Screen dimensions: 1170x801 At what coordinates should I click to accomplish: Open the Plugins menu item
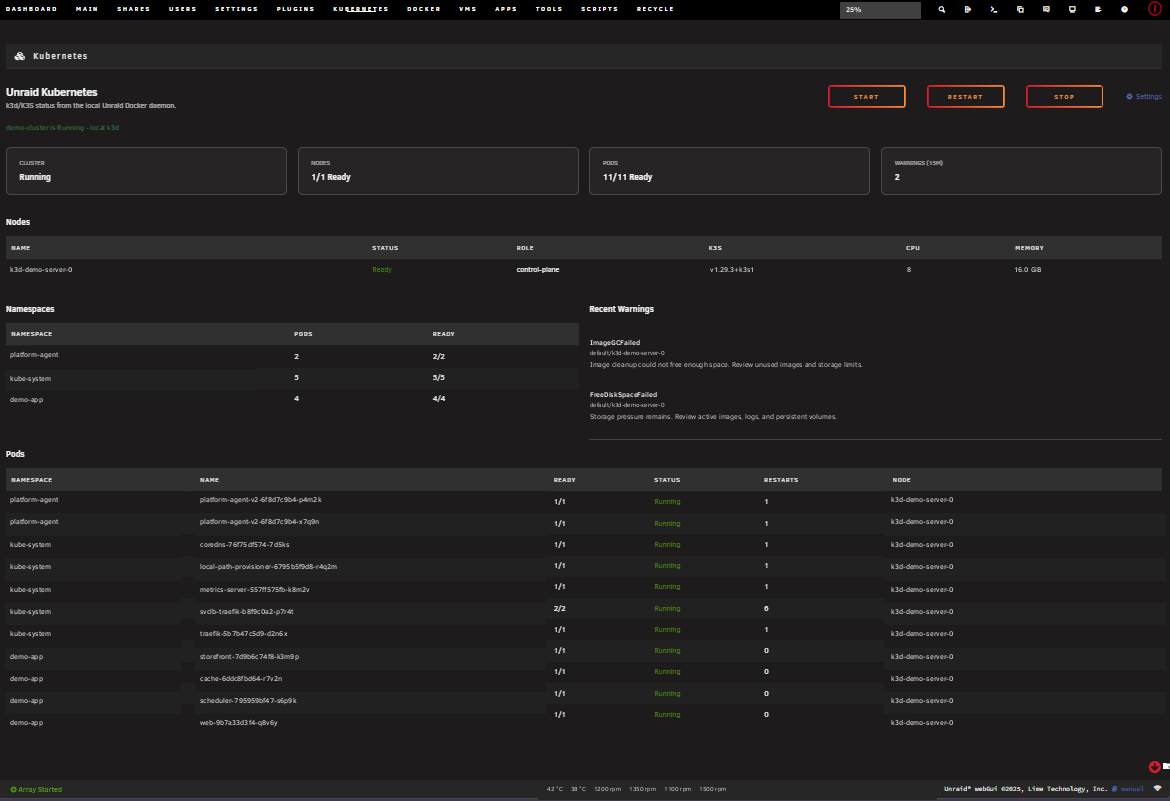click(x=295, y=9)
